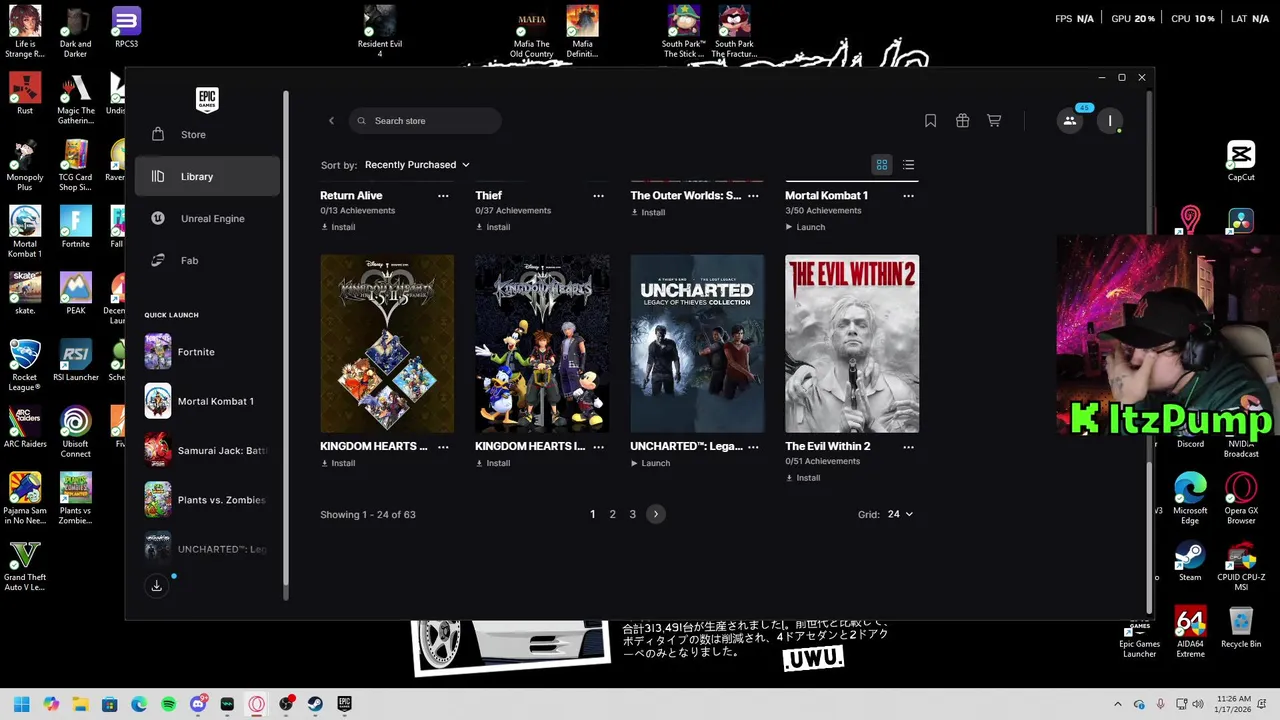The image size is (1280, 720).
Task: Go to library page 2
Action: pos(613,514)
